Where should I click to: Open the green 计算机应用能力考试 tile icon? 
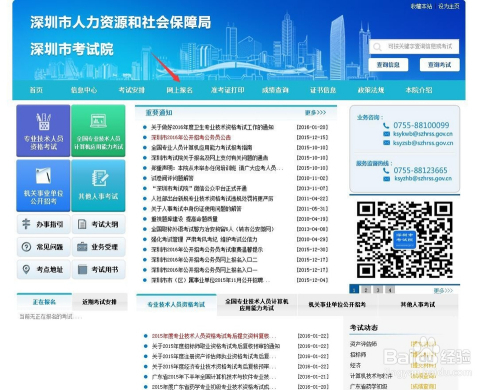pos(98,121)
